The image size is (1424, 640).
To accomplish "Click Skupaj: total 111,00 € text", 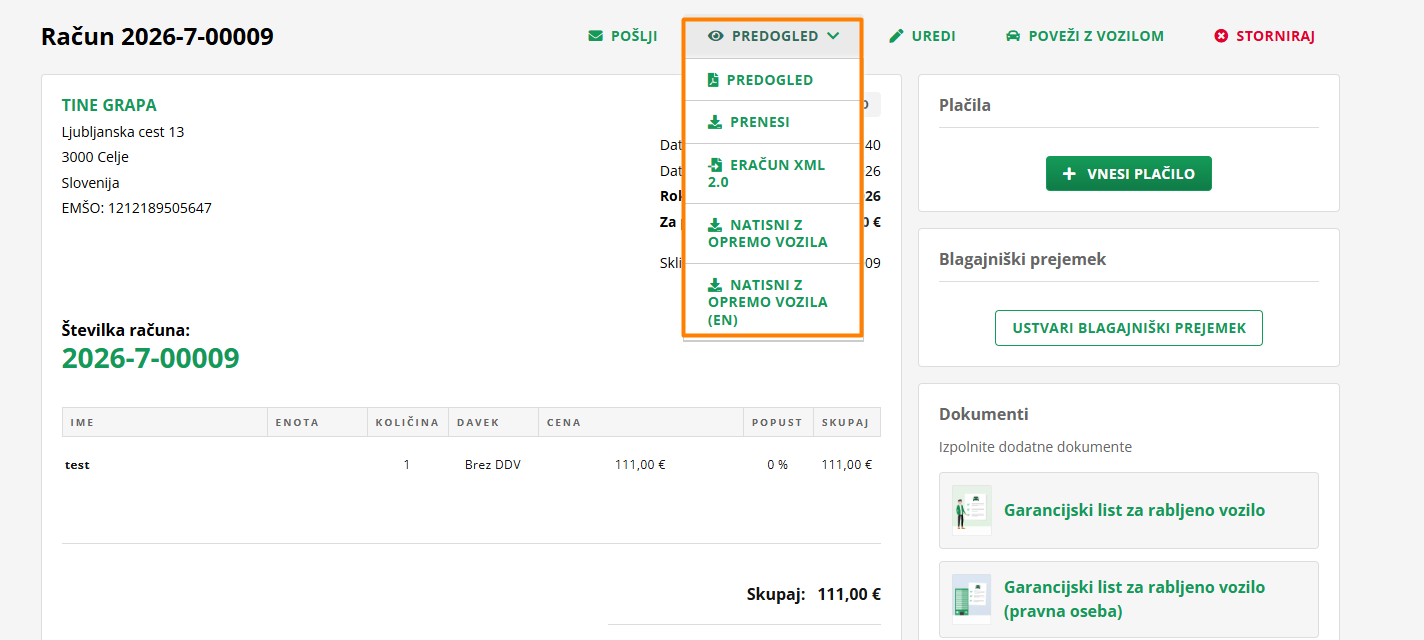I will (814, 594).
